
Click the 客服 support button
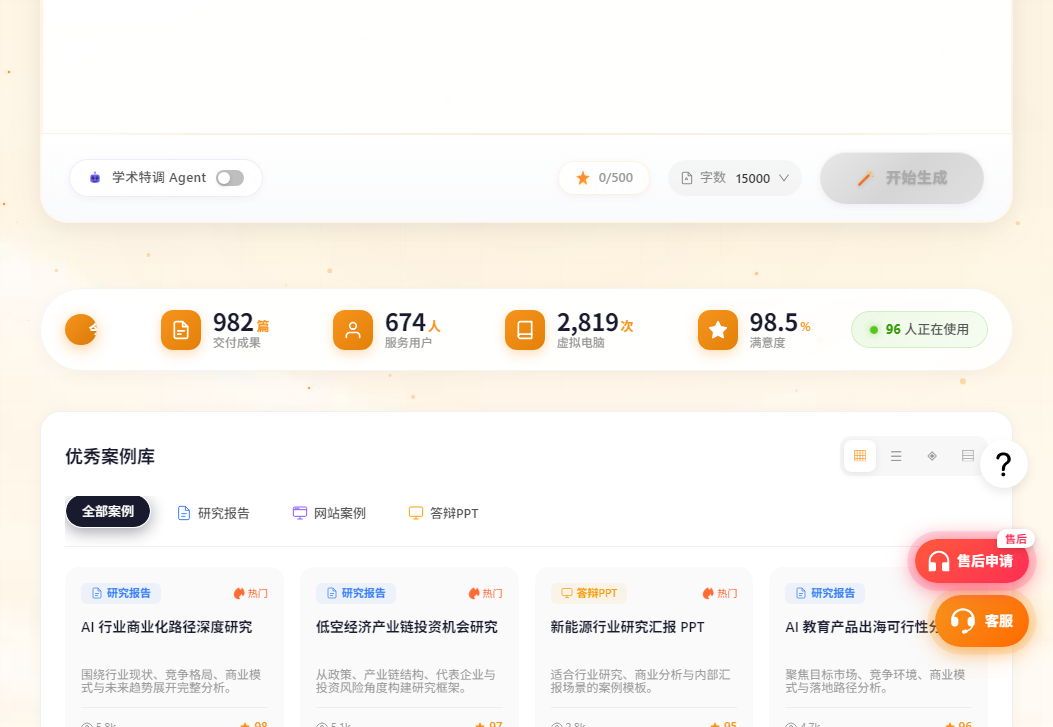[x=982, y=621]
